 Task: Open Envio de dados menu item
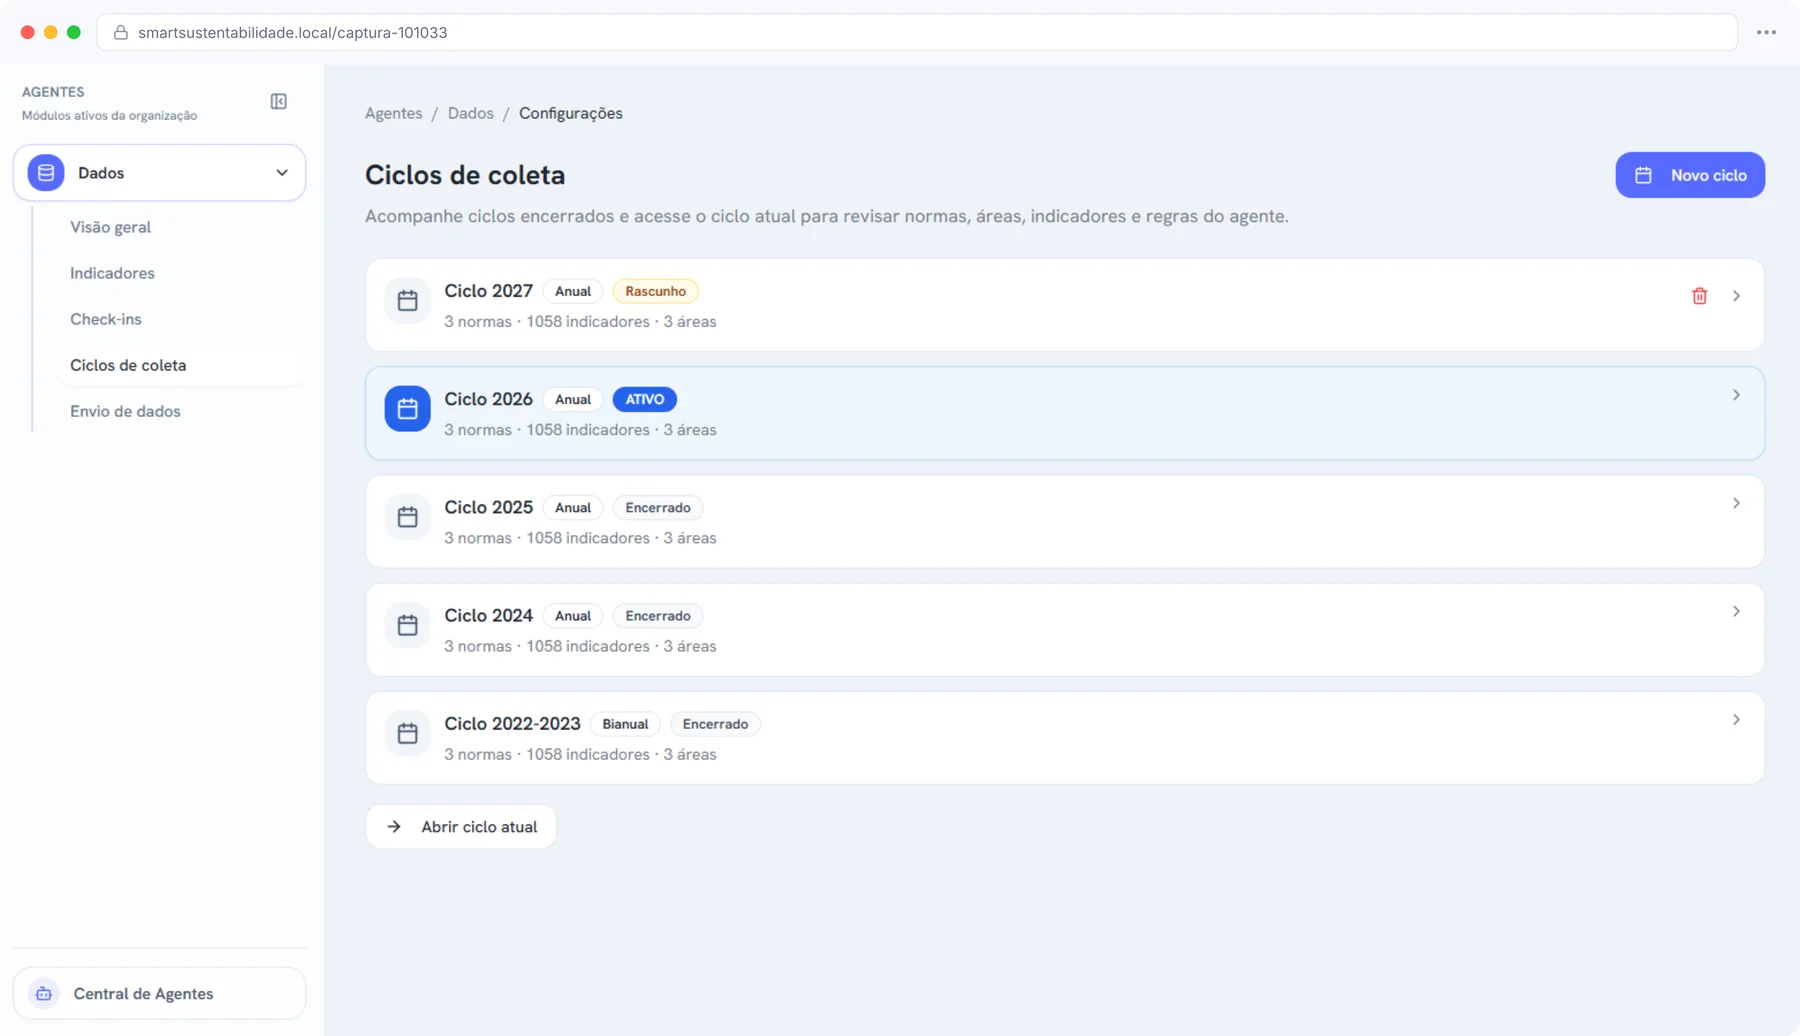click(x=125, y=411)
